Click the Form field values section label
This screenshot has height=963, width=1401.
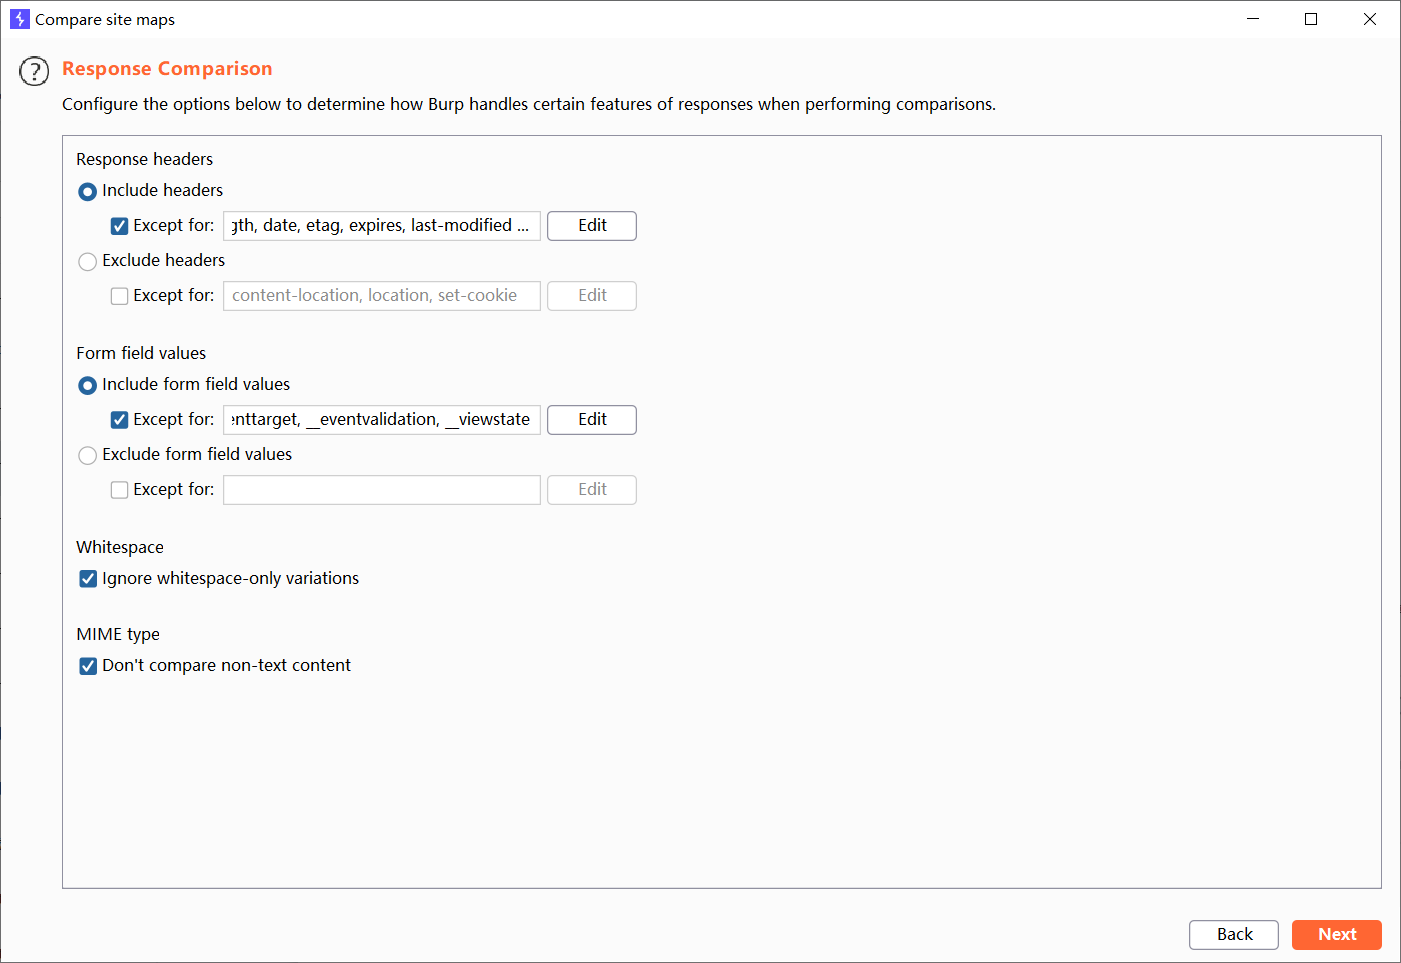point(141,353)
